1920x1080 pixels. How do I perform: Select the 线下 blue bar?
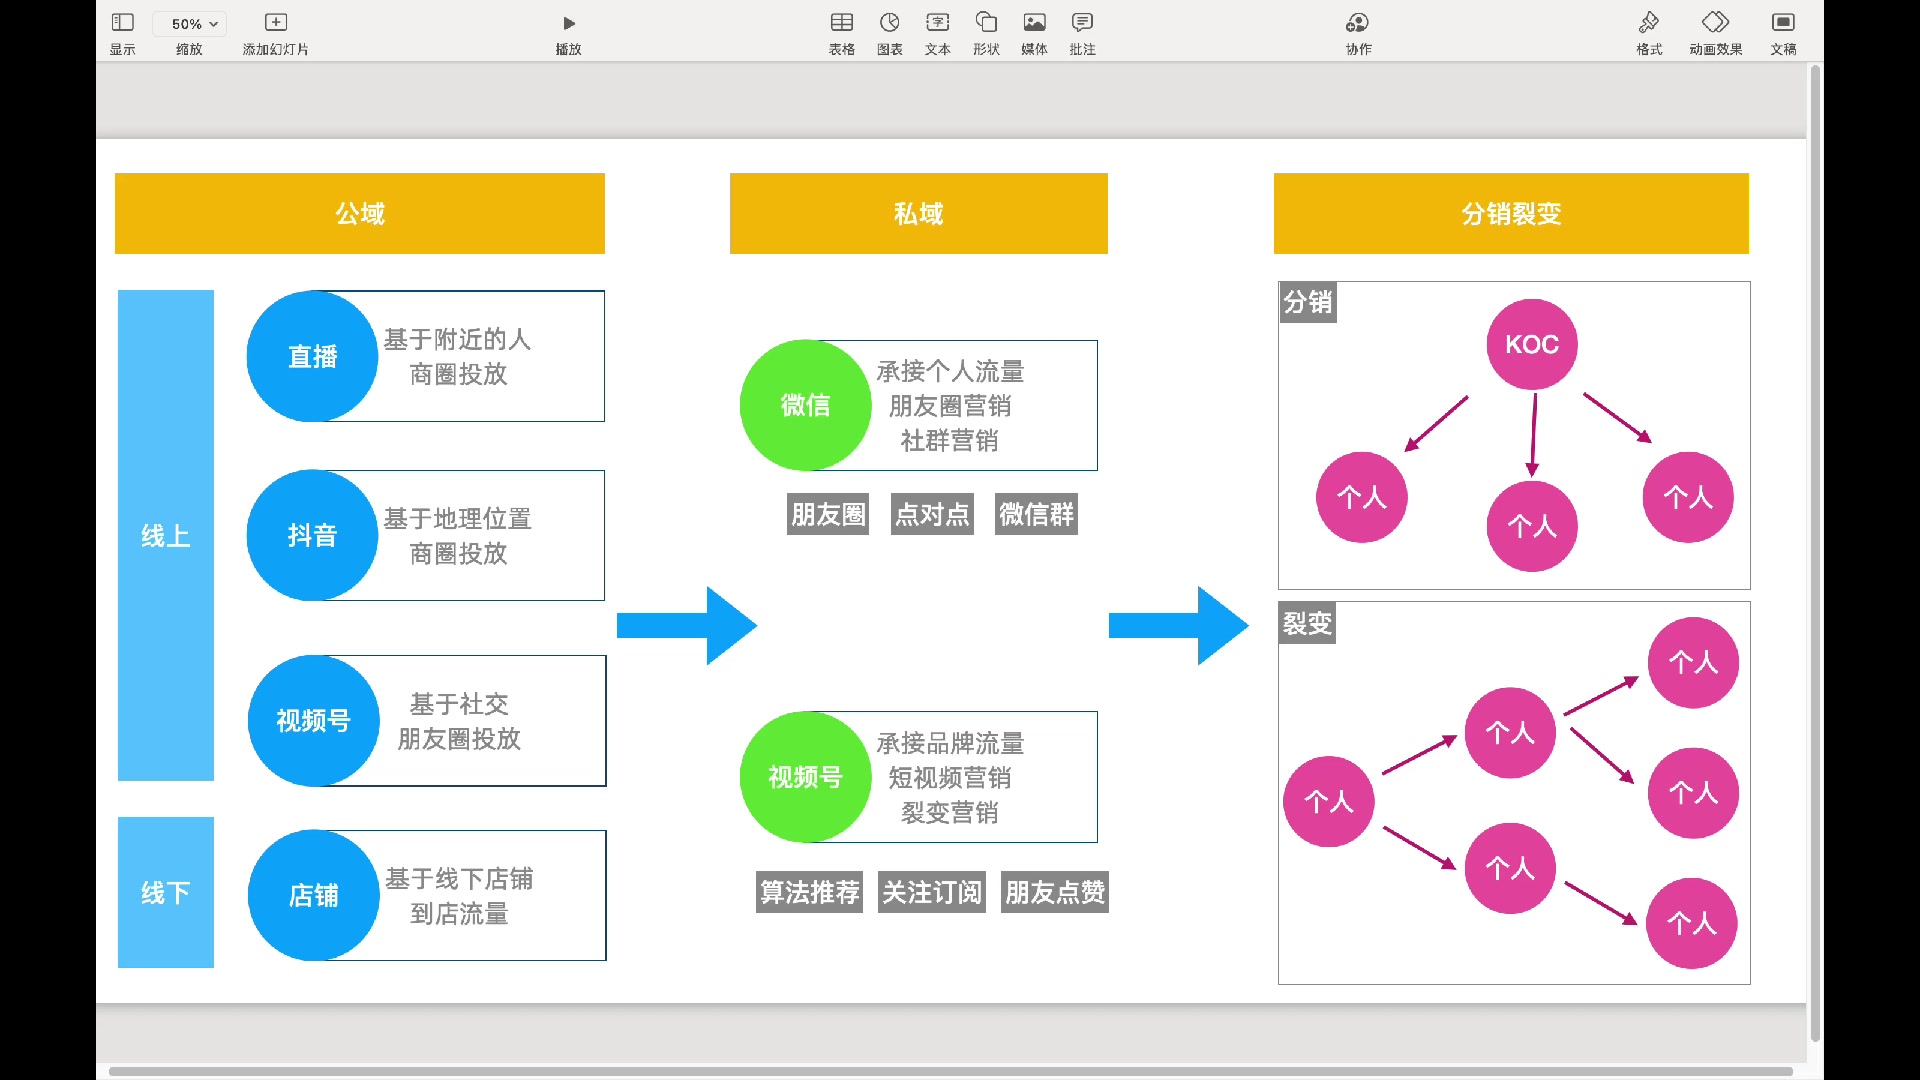pos(166,892)
